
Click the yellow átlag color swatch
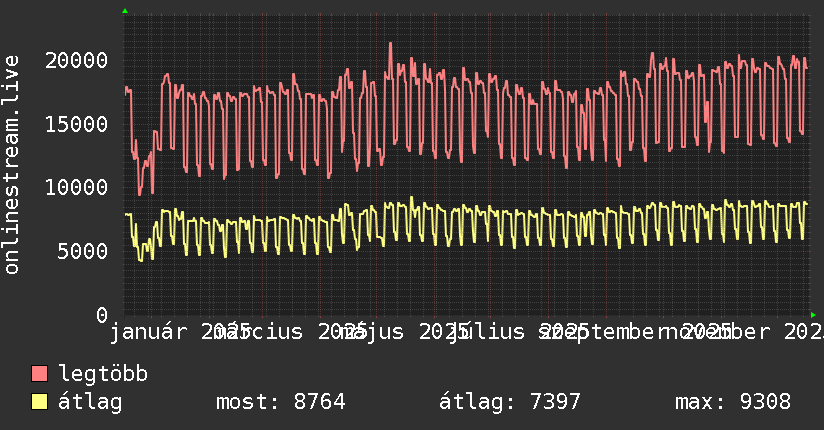[x=39, y=402]
